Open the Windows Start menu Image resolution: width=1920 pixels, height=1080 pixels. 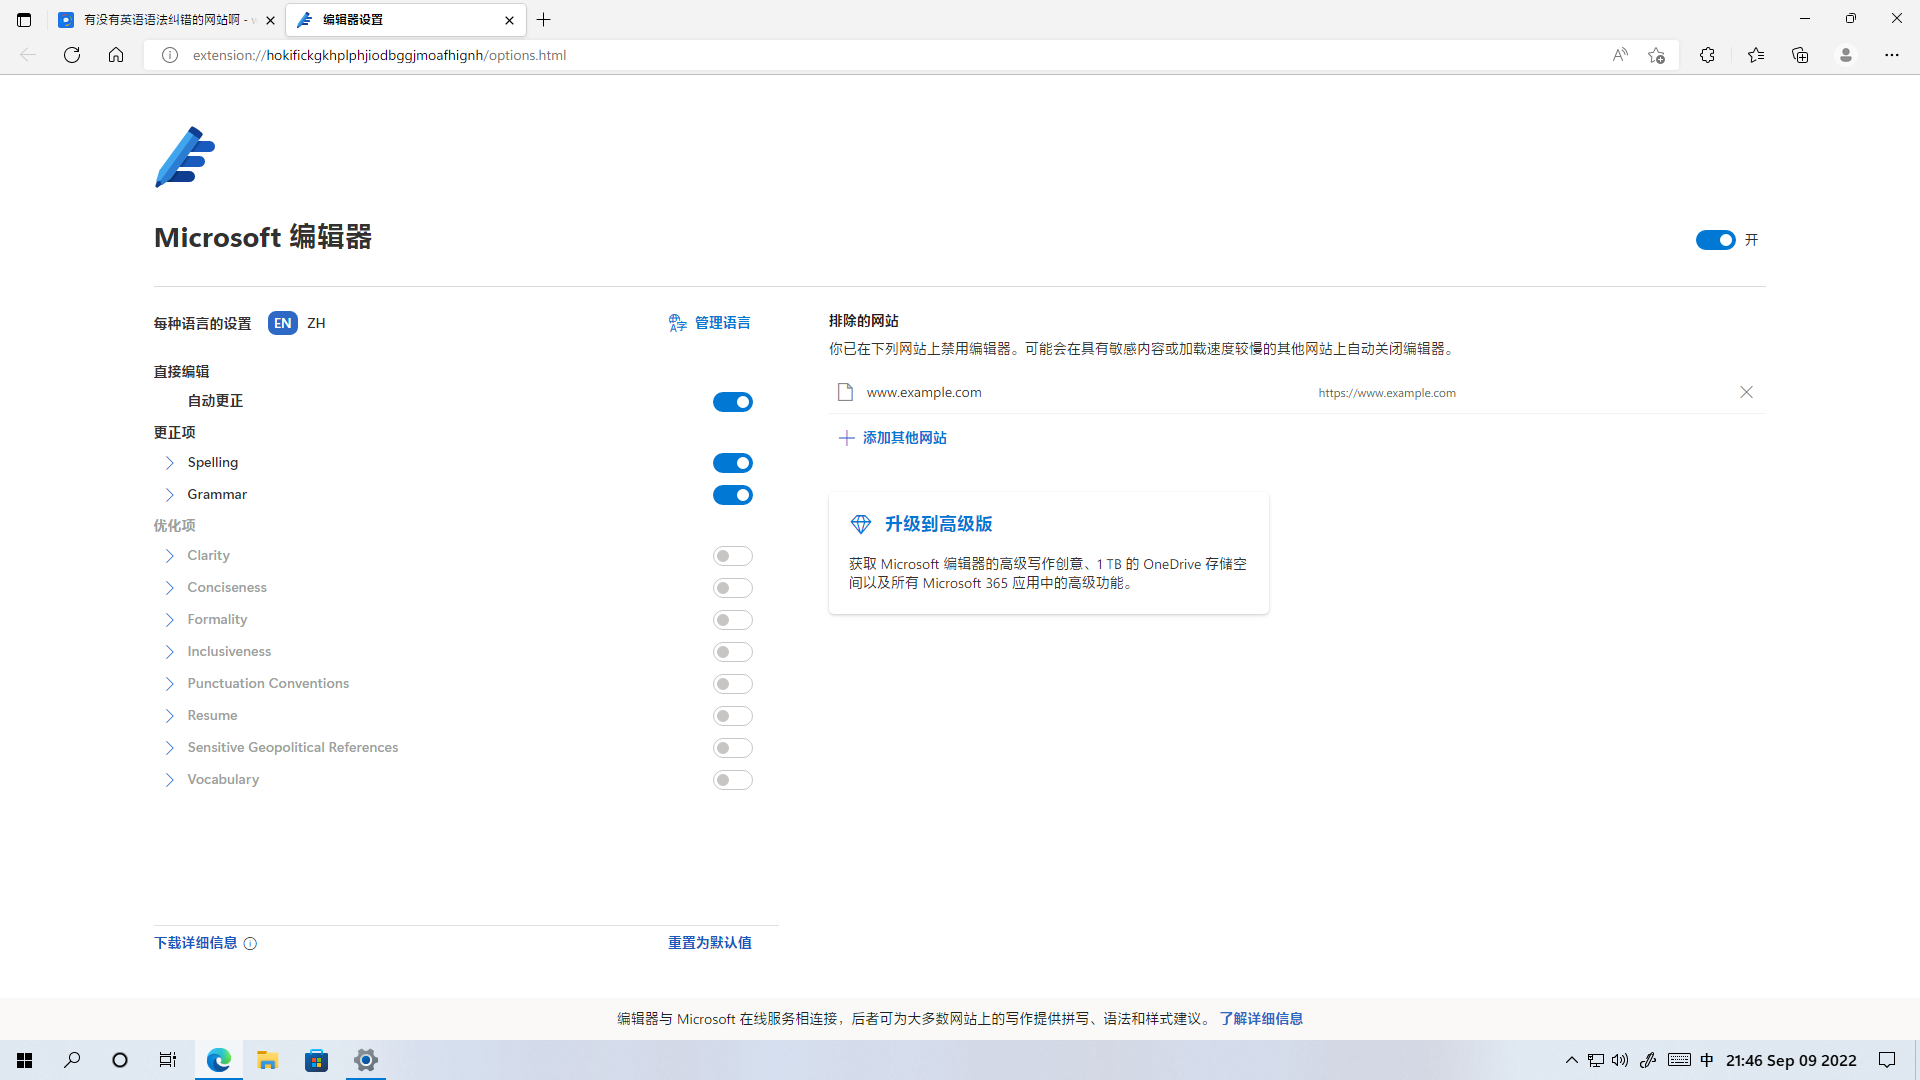point(25,1060)
